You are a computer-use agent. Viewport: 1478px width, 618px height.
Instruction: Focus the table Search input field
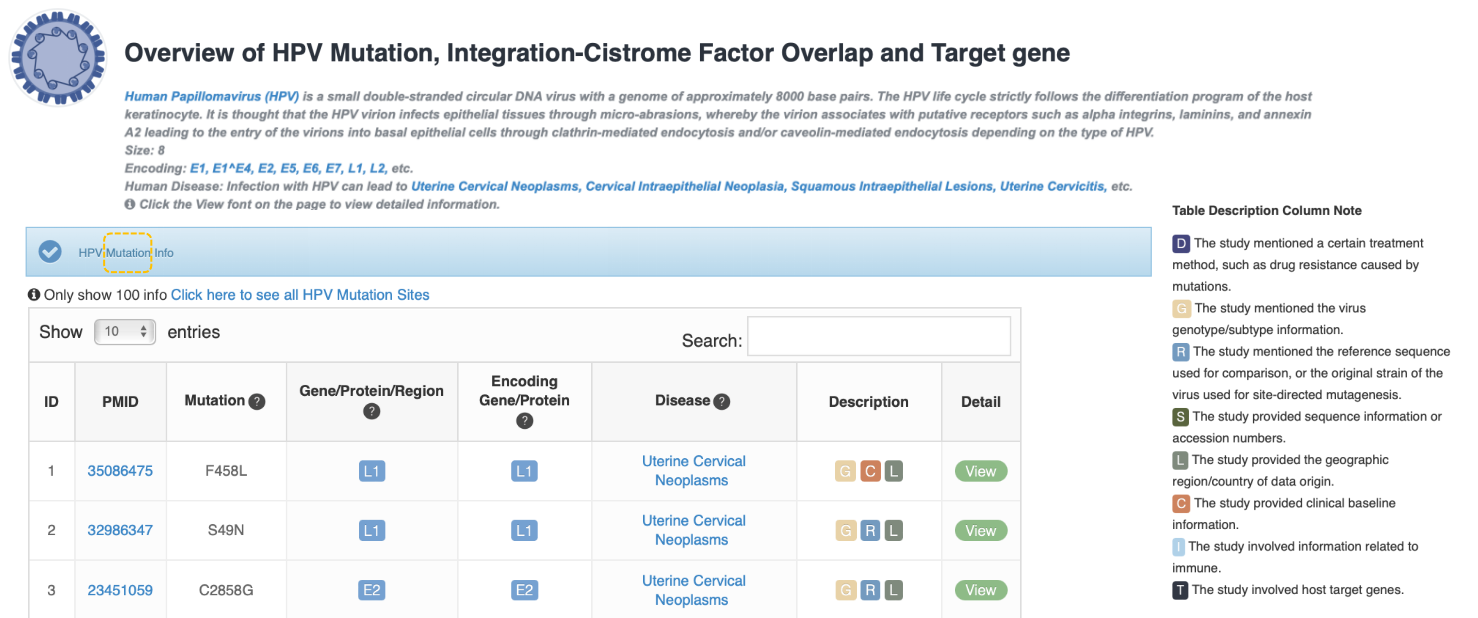(x=878, y=337)
